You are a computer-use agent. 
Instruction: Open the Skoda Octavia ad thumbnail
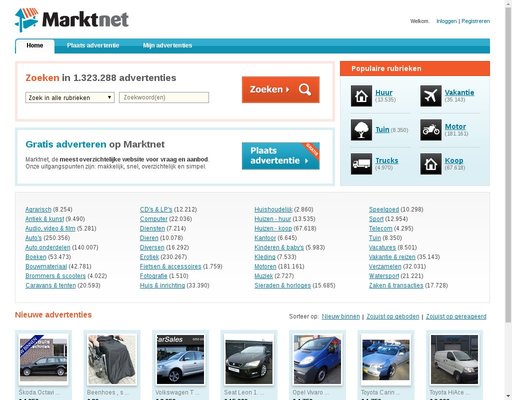pyautogui.click(x=43, y=359)
